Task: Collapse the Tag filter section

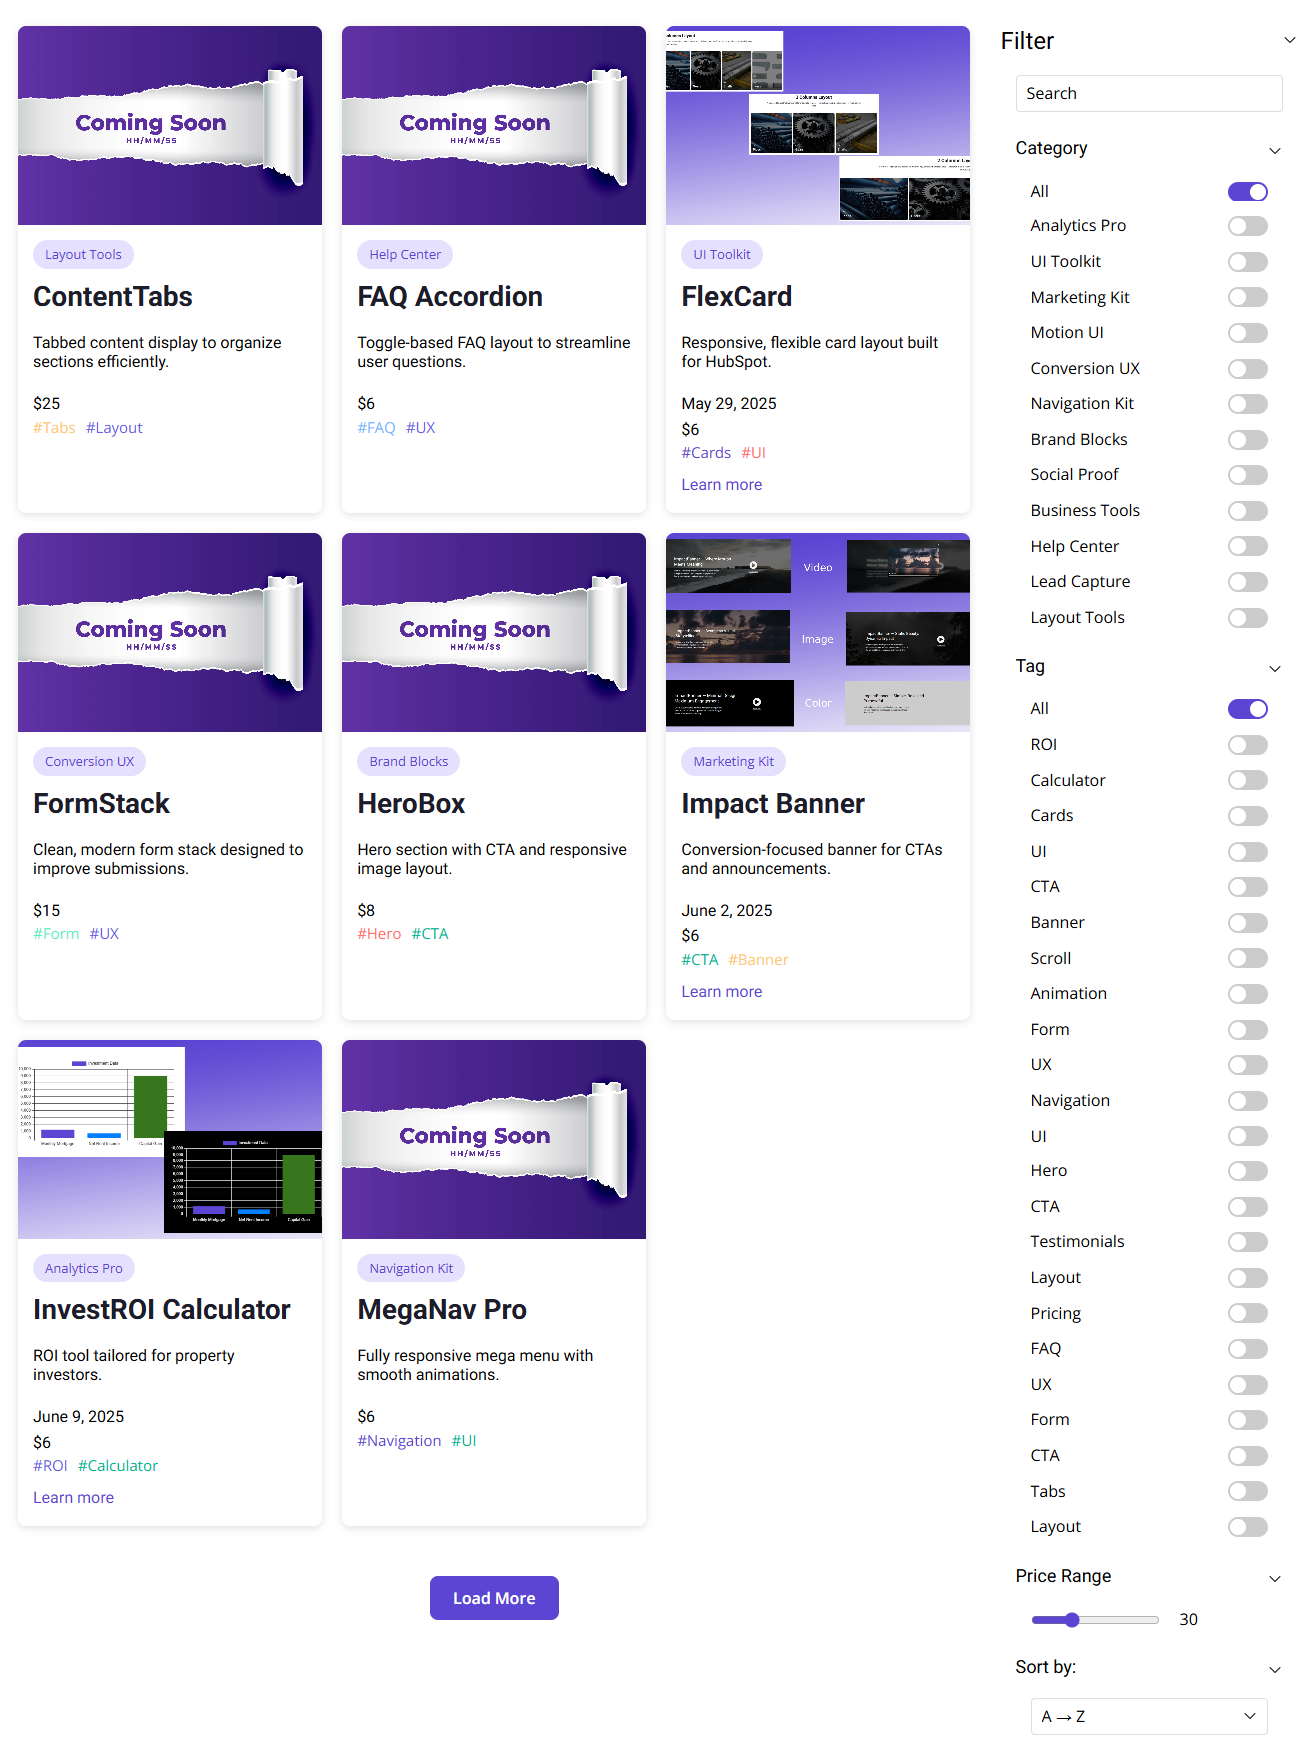Action: (1274, 668)
